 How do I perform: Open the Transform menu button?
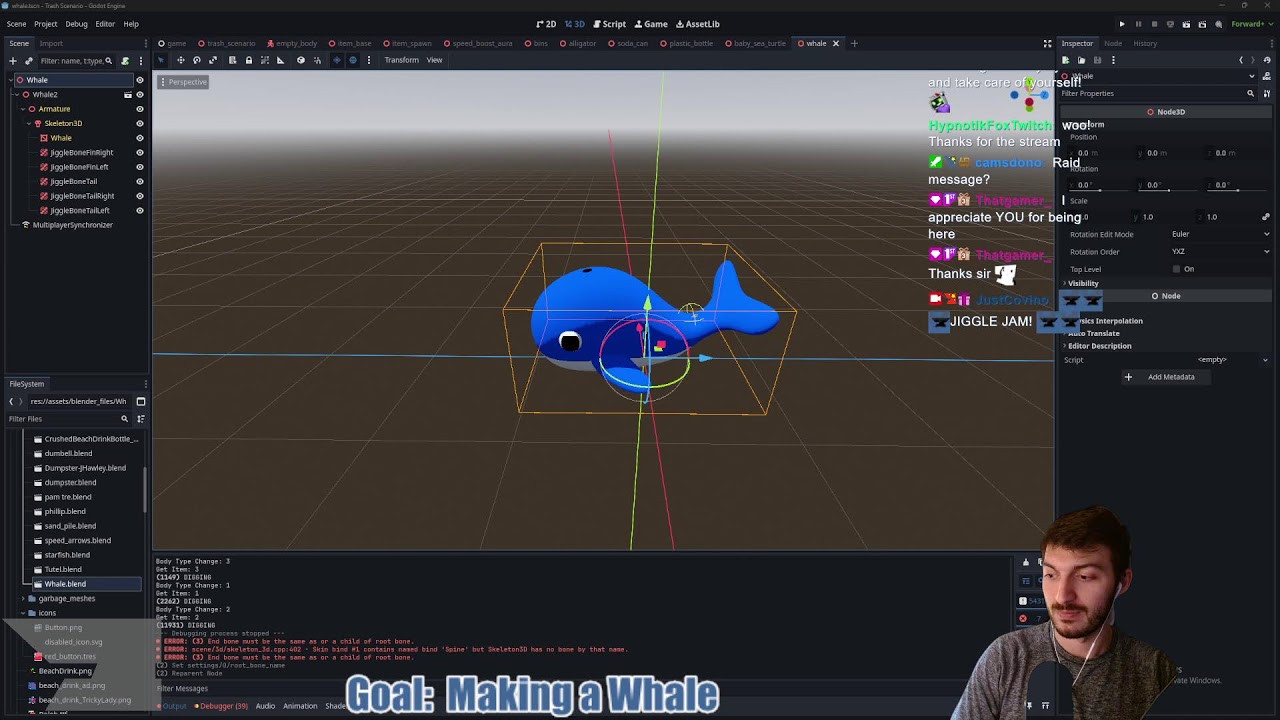401,60
